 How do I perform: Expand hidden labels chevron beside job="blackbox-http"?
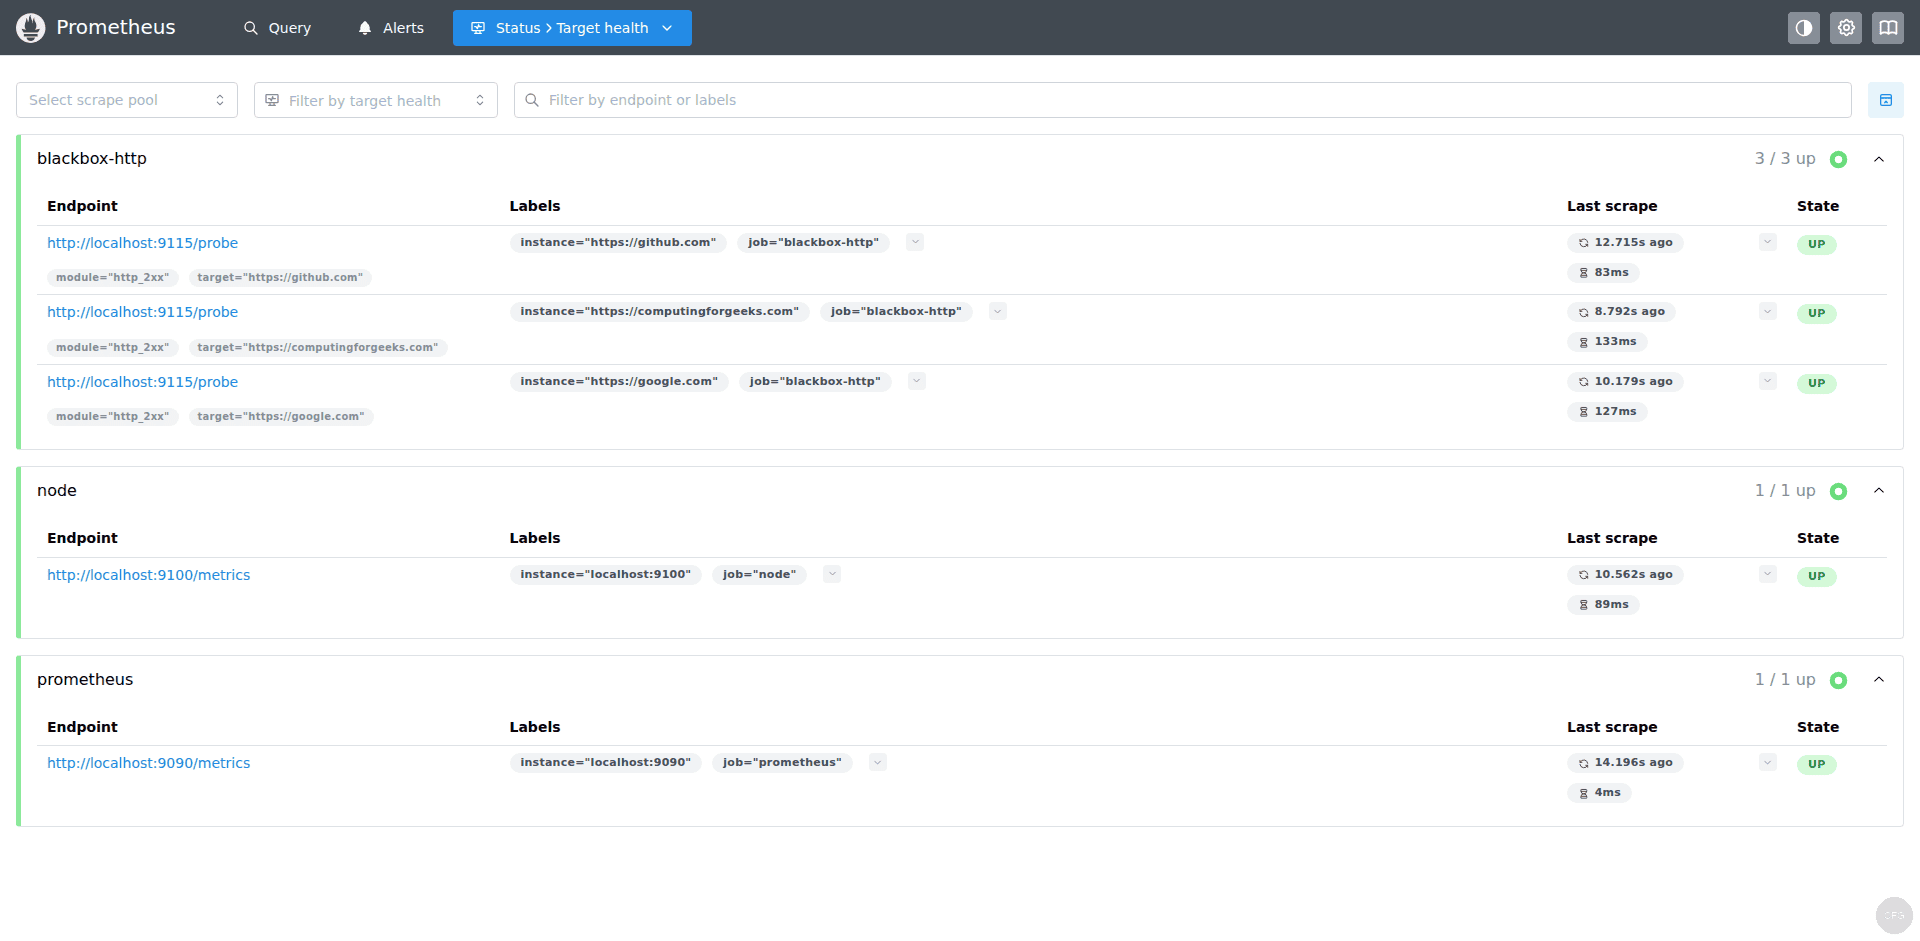click(915, 242)
